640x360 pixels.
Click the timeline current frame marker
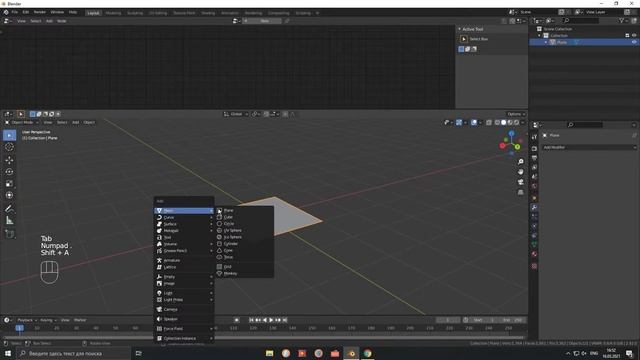19,328
